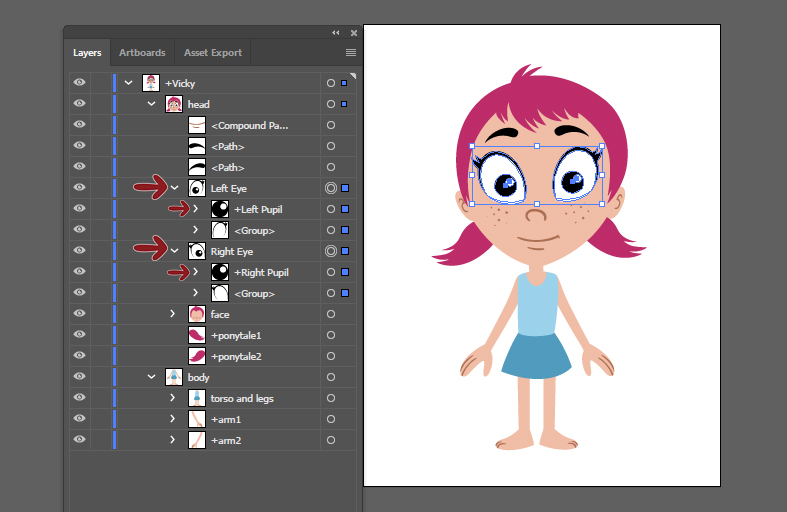The height and width of the screenshot is (512, 787).
Task: Hide the body layer eye icon
Action: [80, 377]
